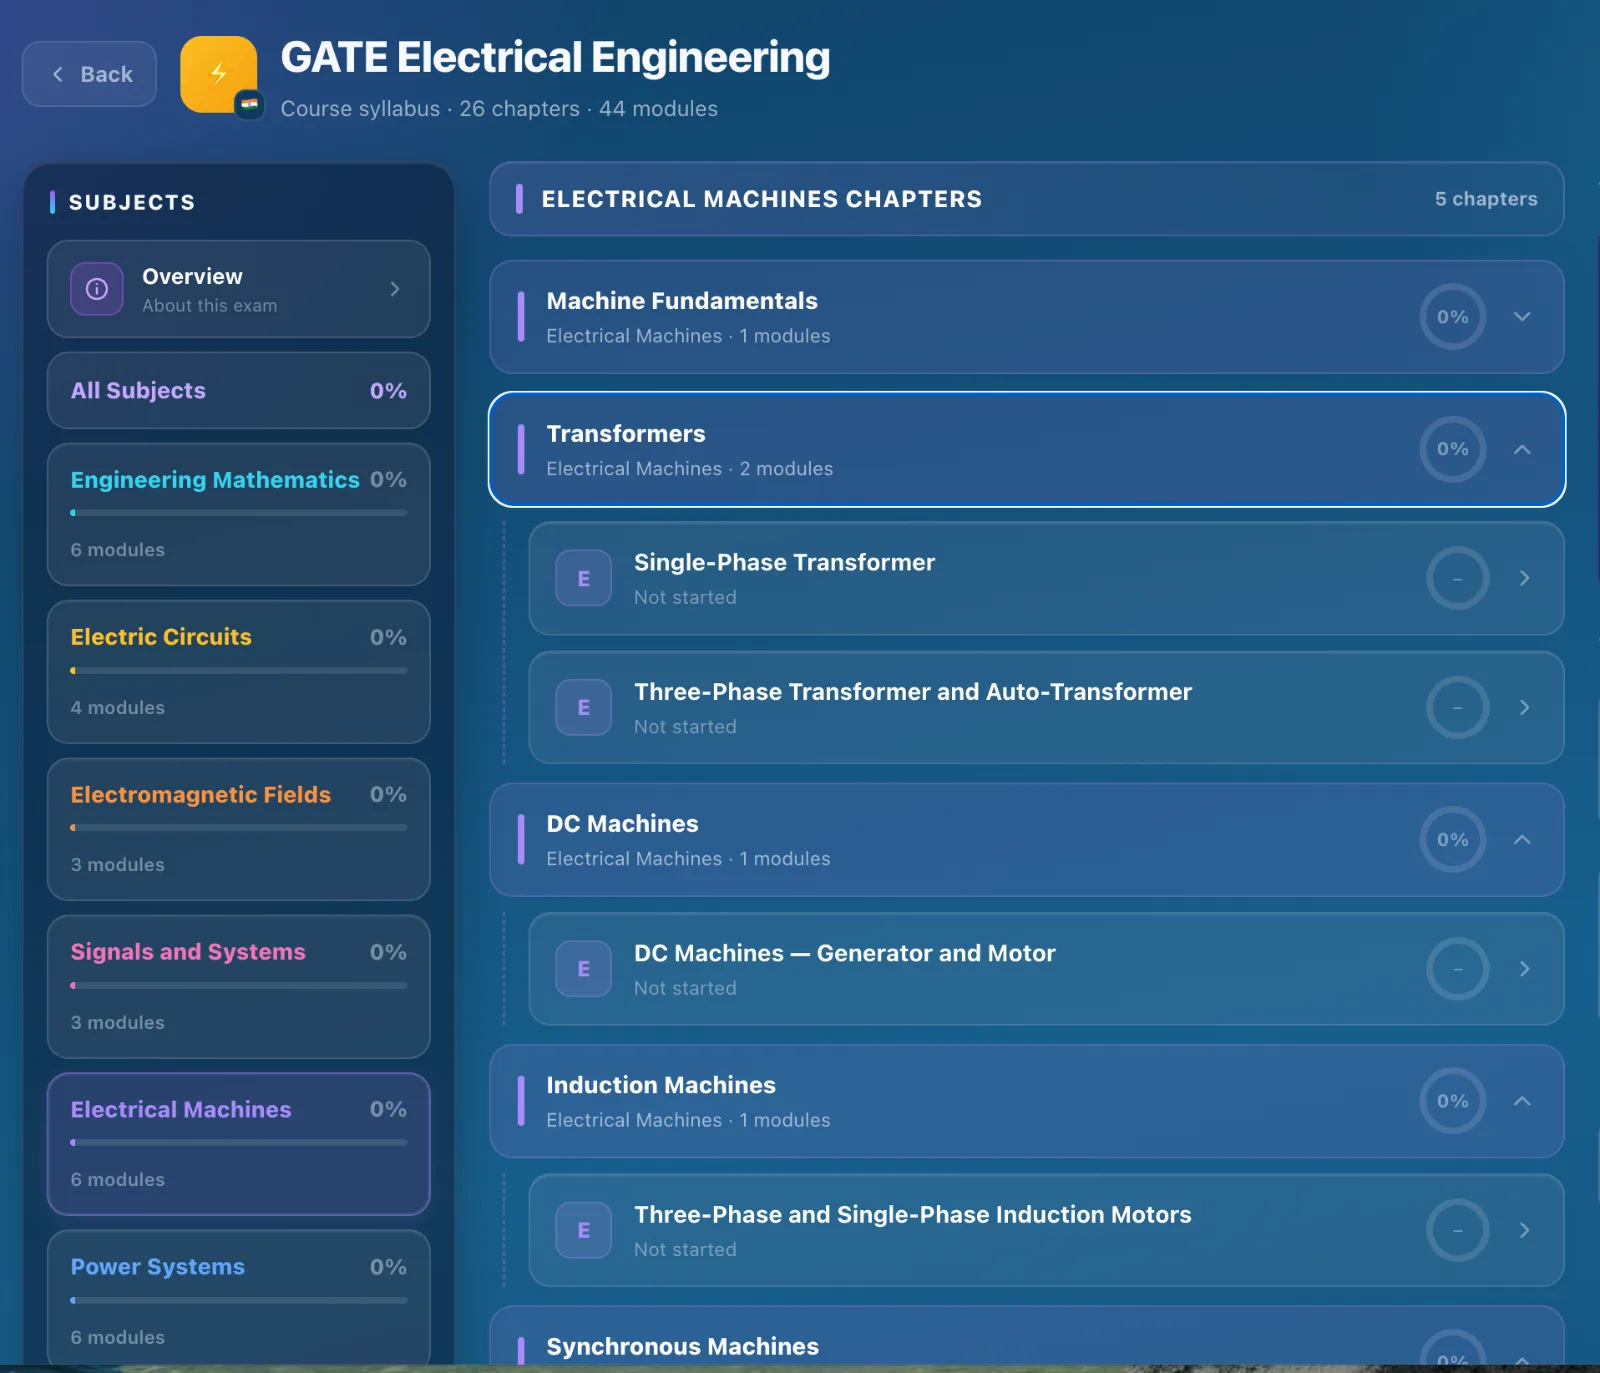Click DC Machines chapter title
Screen dimensions: 1600x1373
pyautogui.click(x=622, y=824)
